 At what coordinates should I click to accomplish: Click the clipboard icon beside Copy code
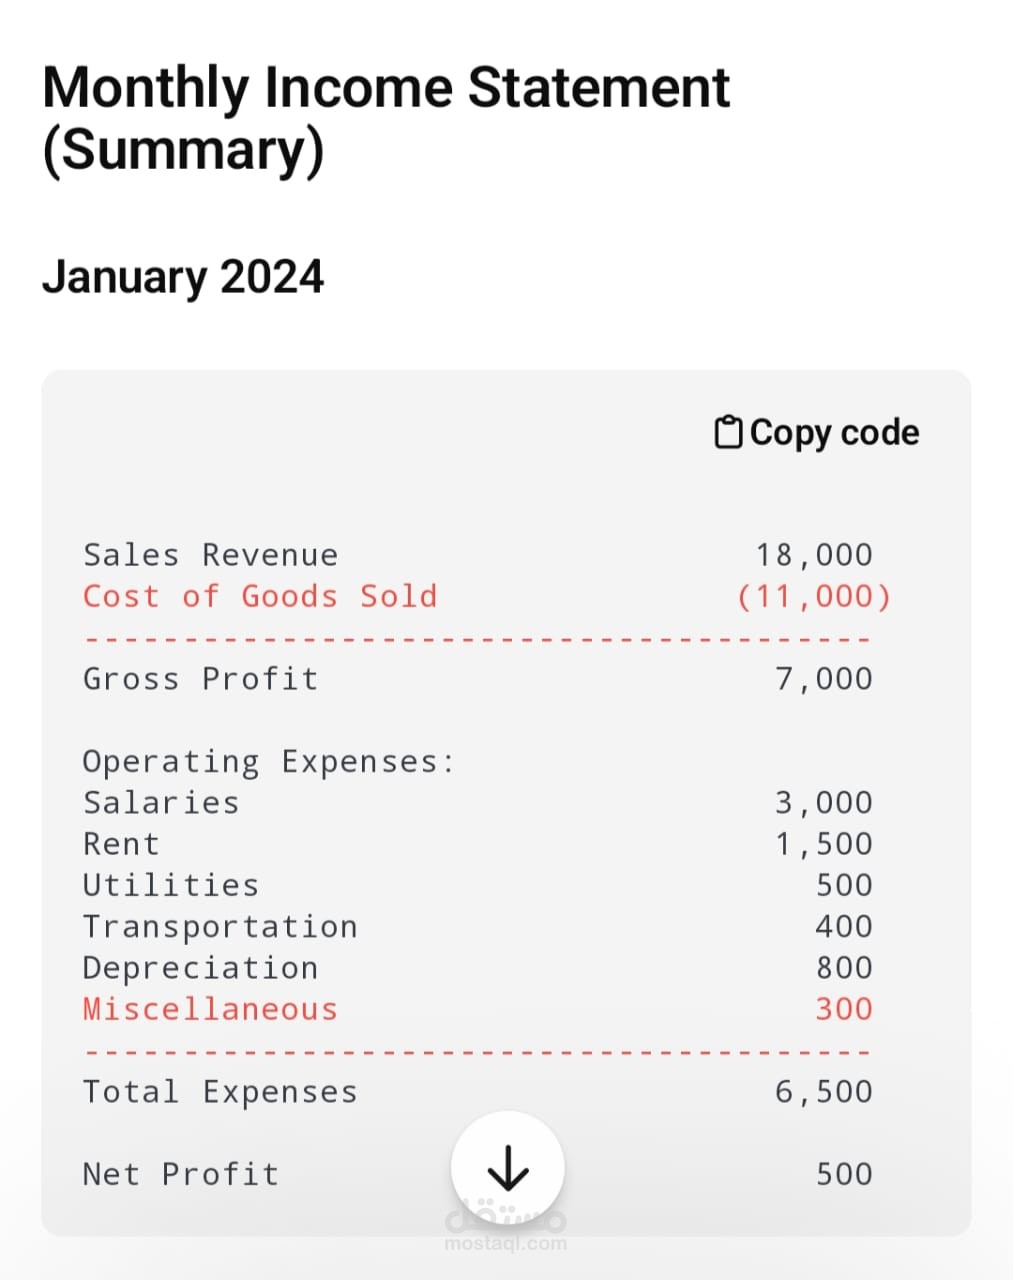(728, 433)
